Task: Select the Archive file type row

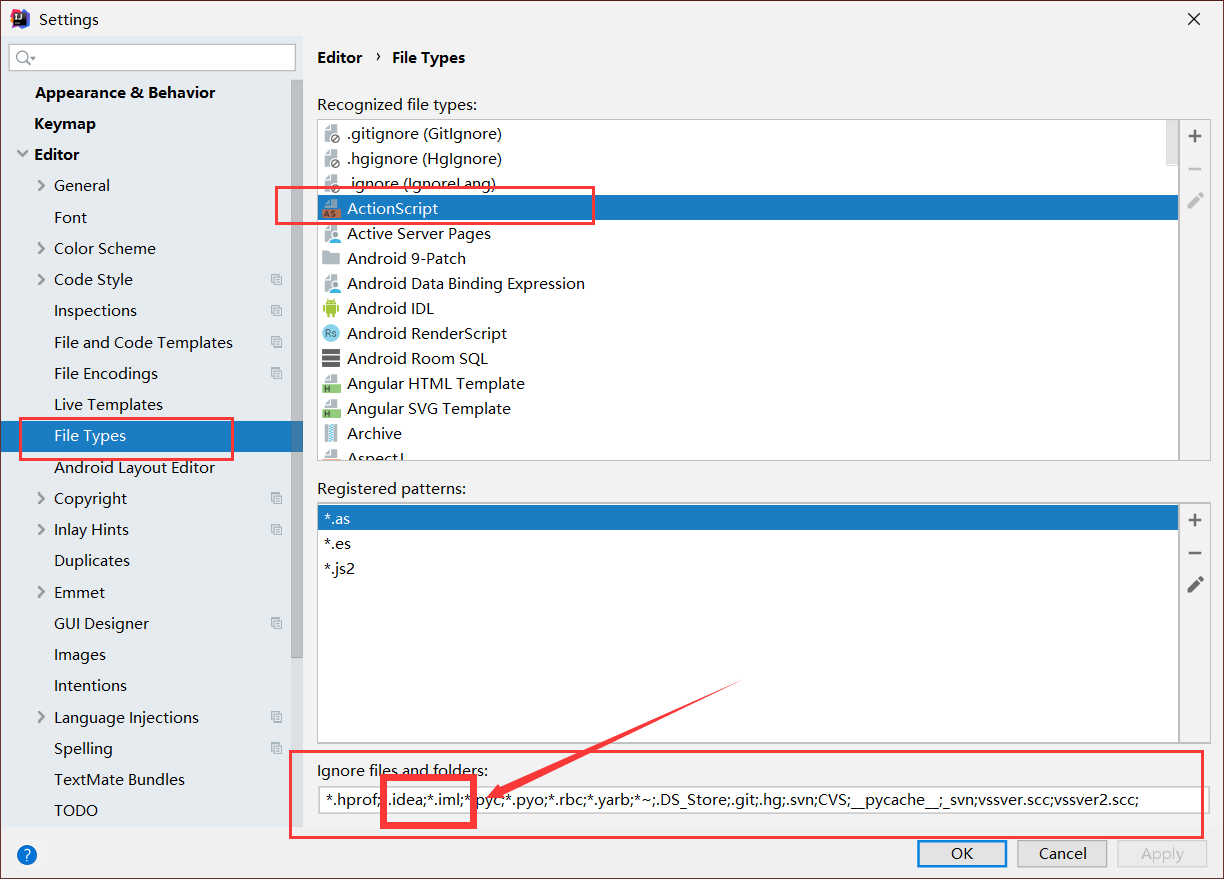Action: [x=748, y=434]
